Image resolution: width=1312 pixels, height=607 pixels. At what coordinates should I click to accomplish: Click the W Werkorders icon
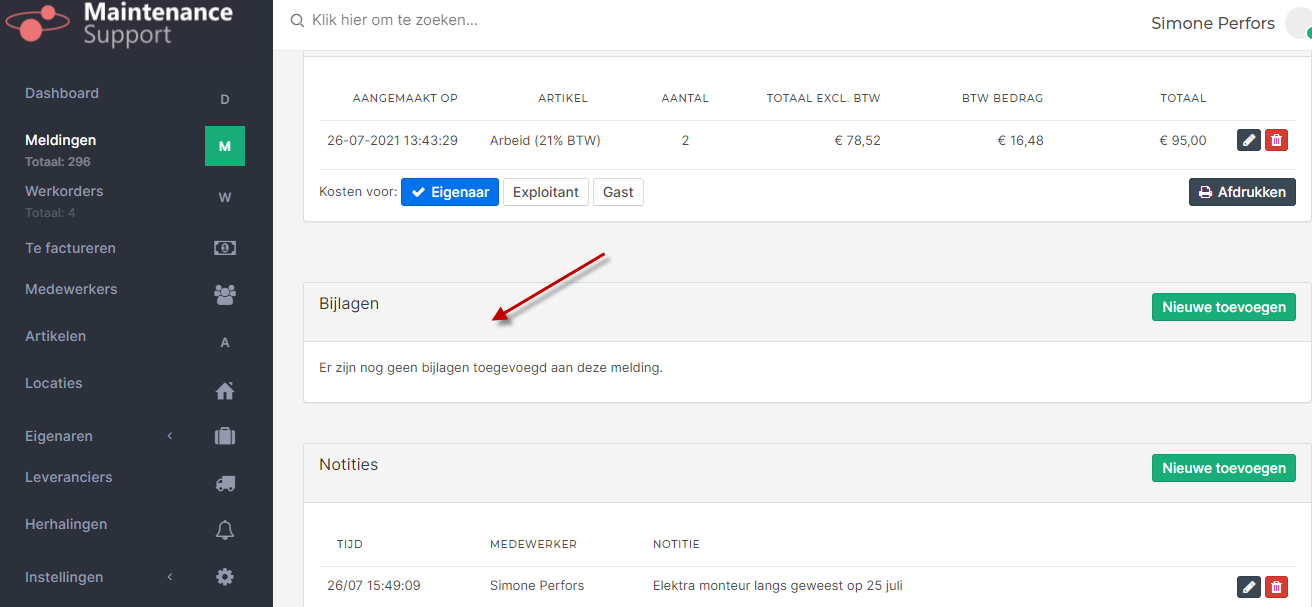click(x=225, y=197)
